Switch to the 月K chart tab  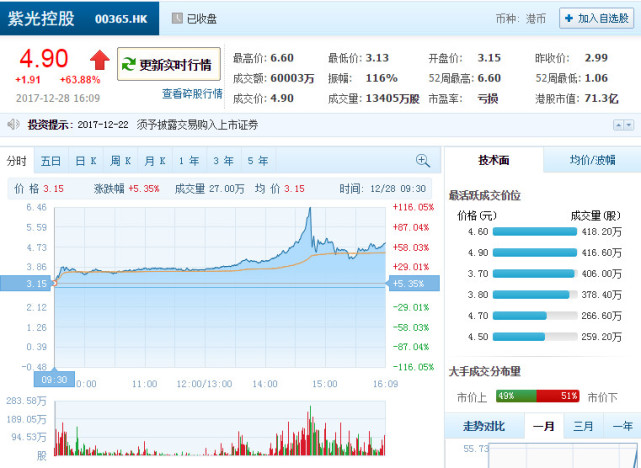pos(155,161)
